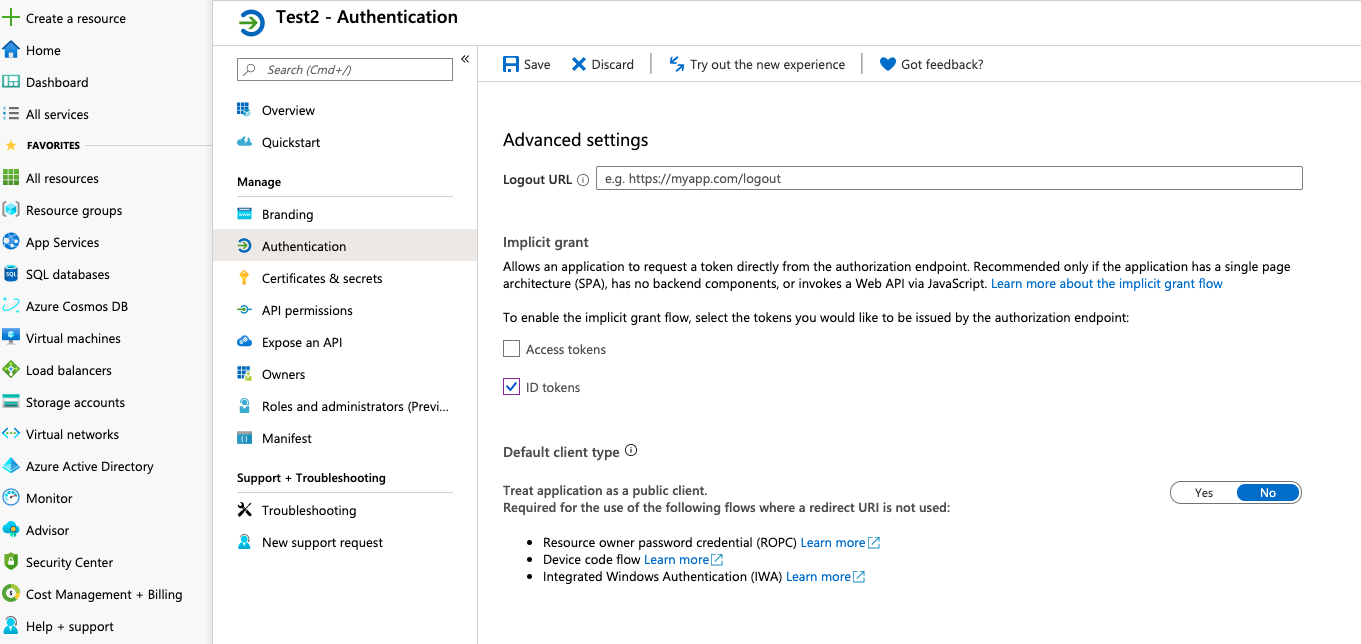Open Quickstart menu item
The image size is (1361, 644).
pos(345,142)
